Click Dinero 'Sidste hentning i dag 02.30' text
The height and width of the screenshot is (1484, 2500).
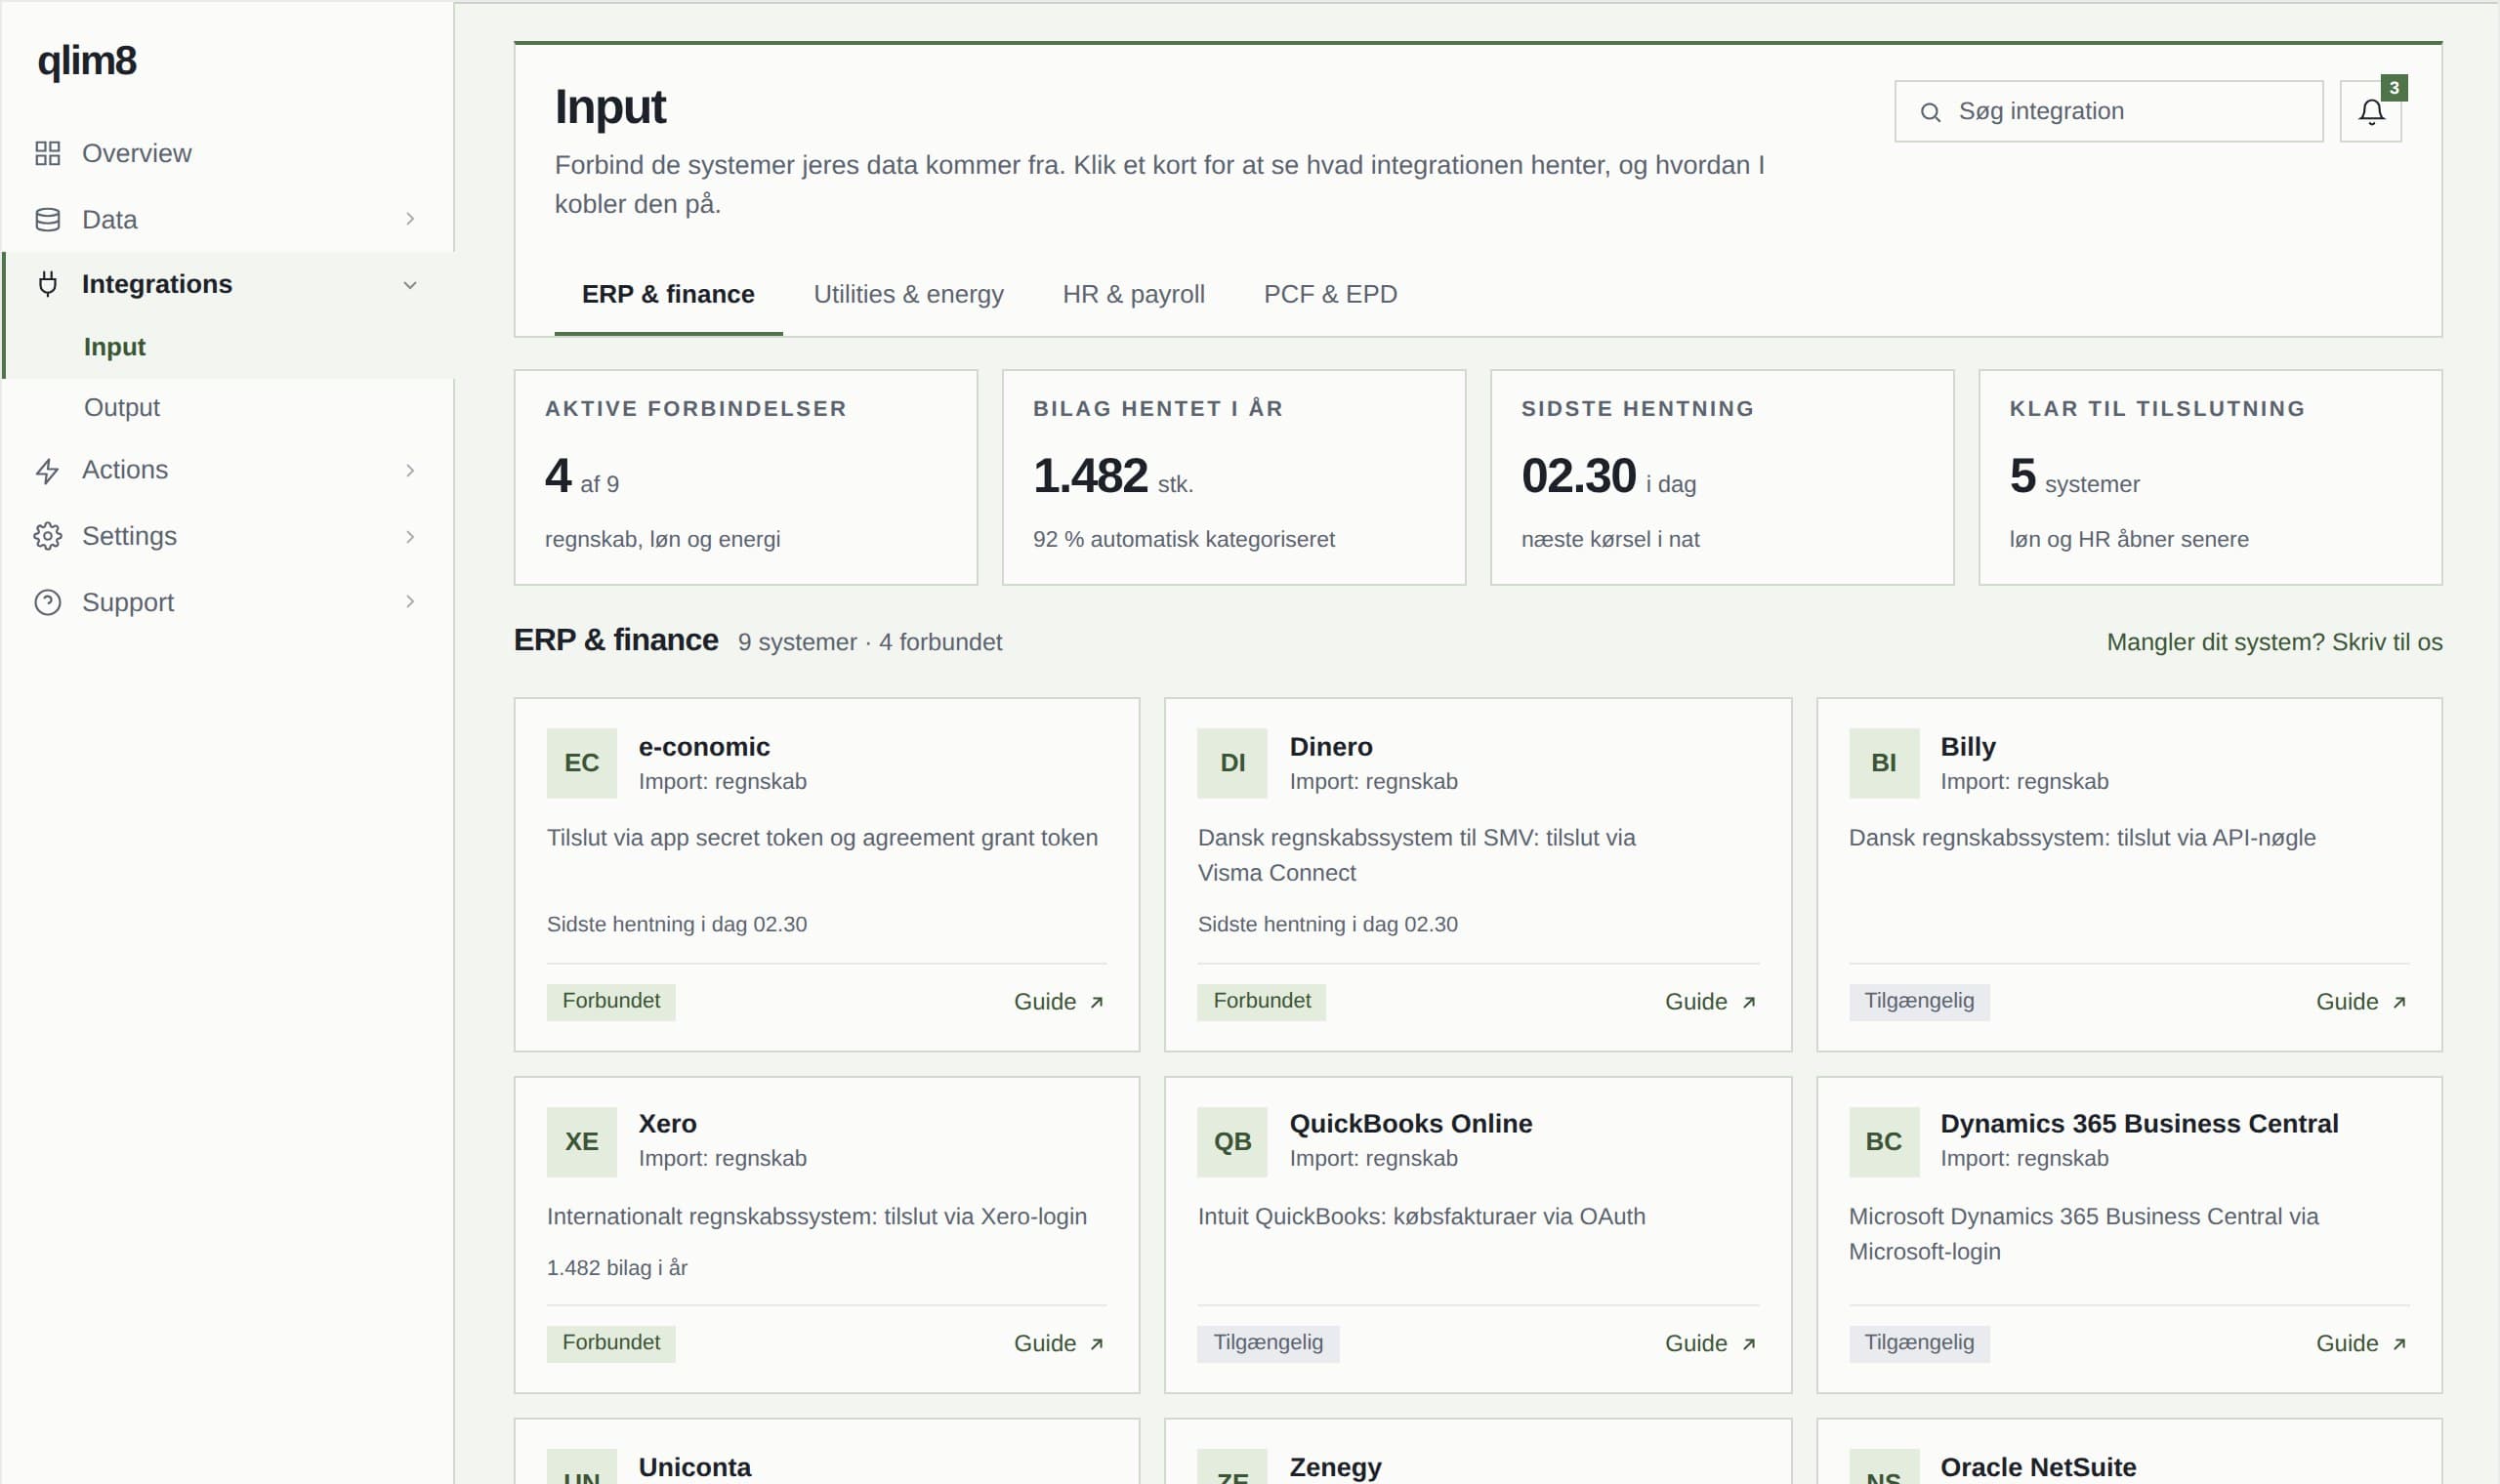(x=1327, y=924)
